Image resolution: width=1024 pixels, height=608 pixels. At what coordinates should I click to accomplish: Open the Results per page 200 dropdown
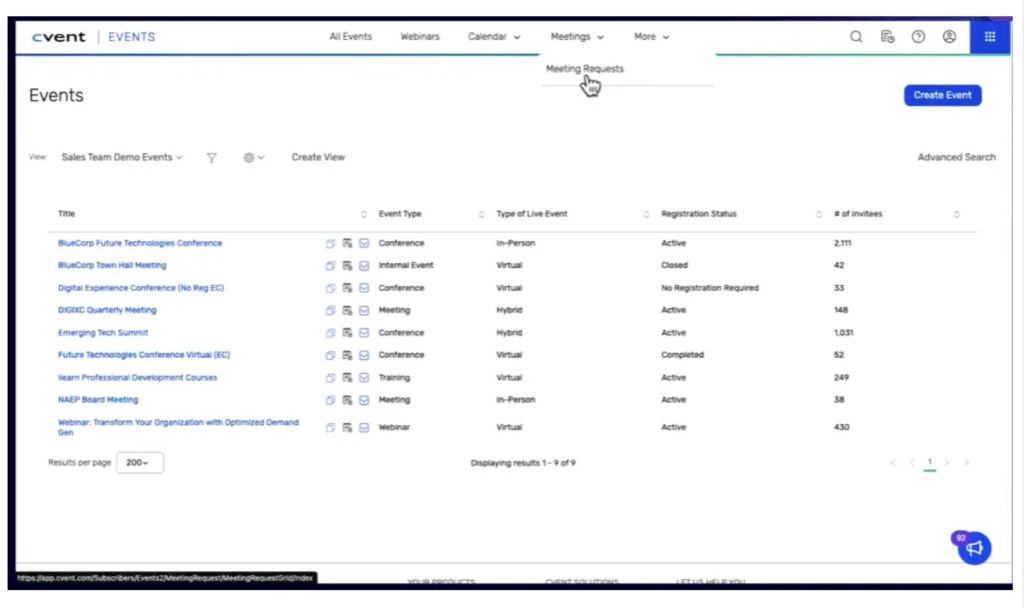pos(140,463)
